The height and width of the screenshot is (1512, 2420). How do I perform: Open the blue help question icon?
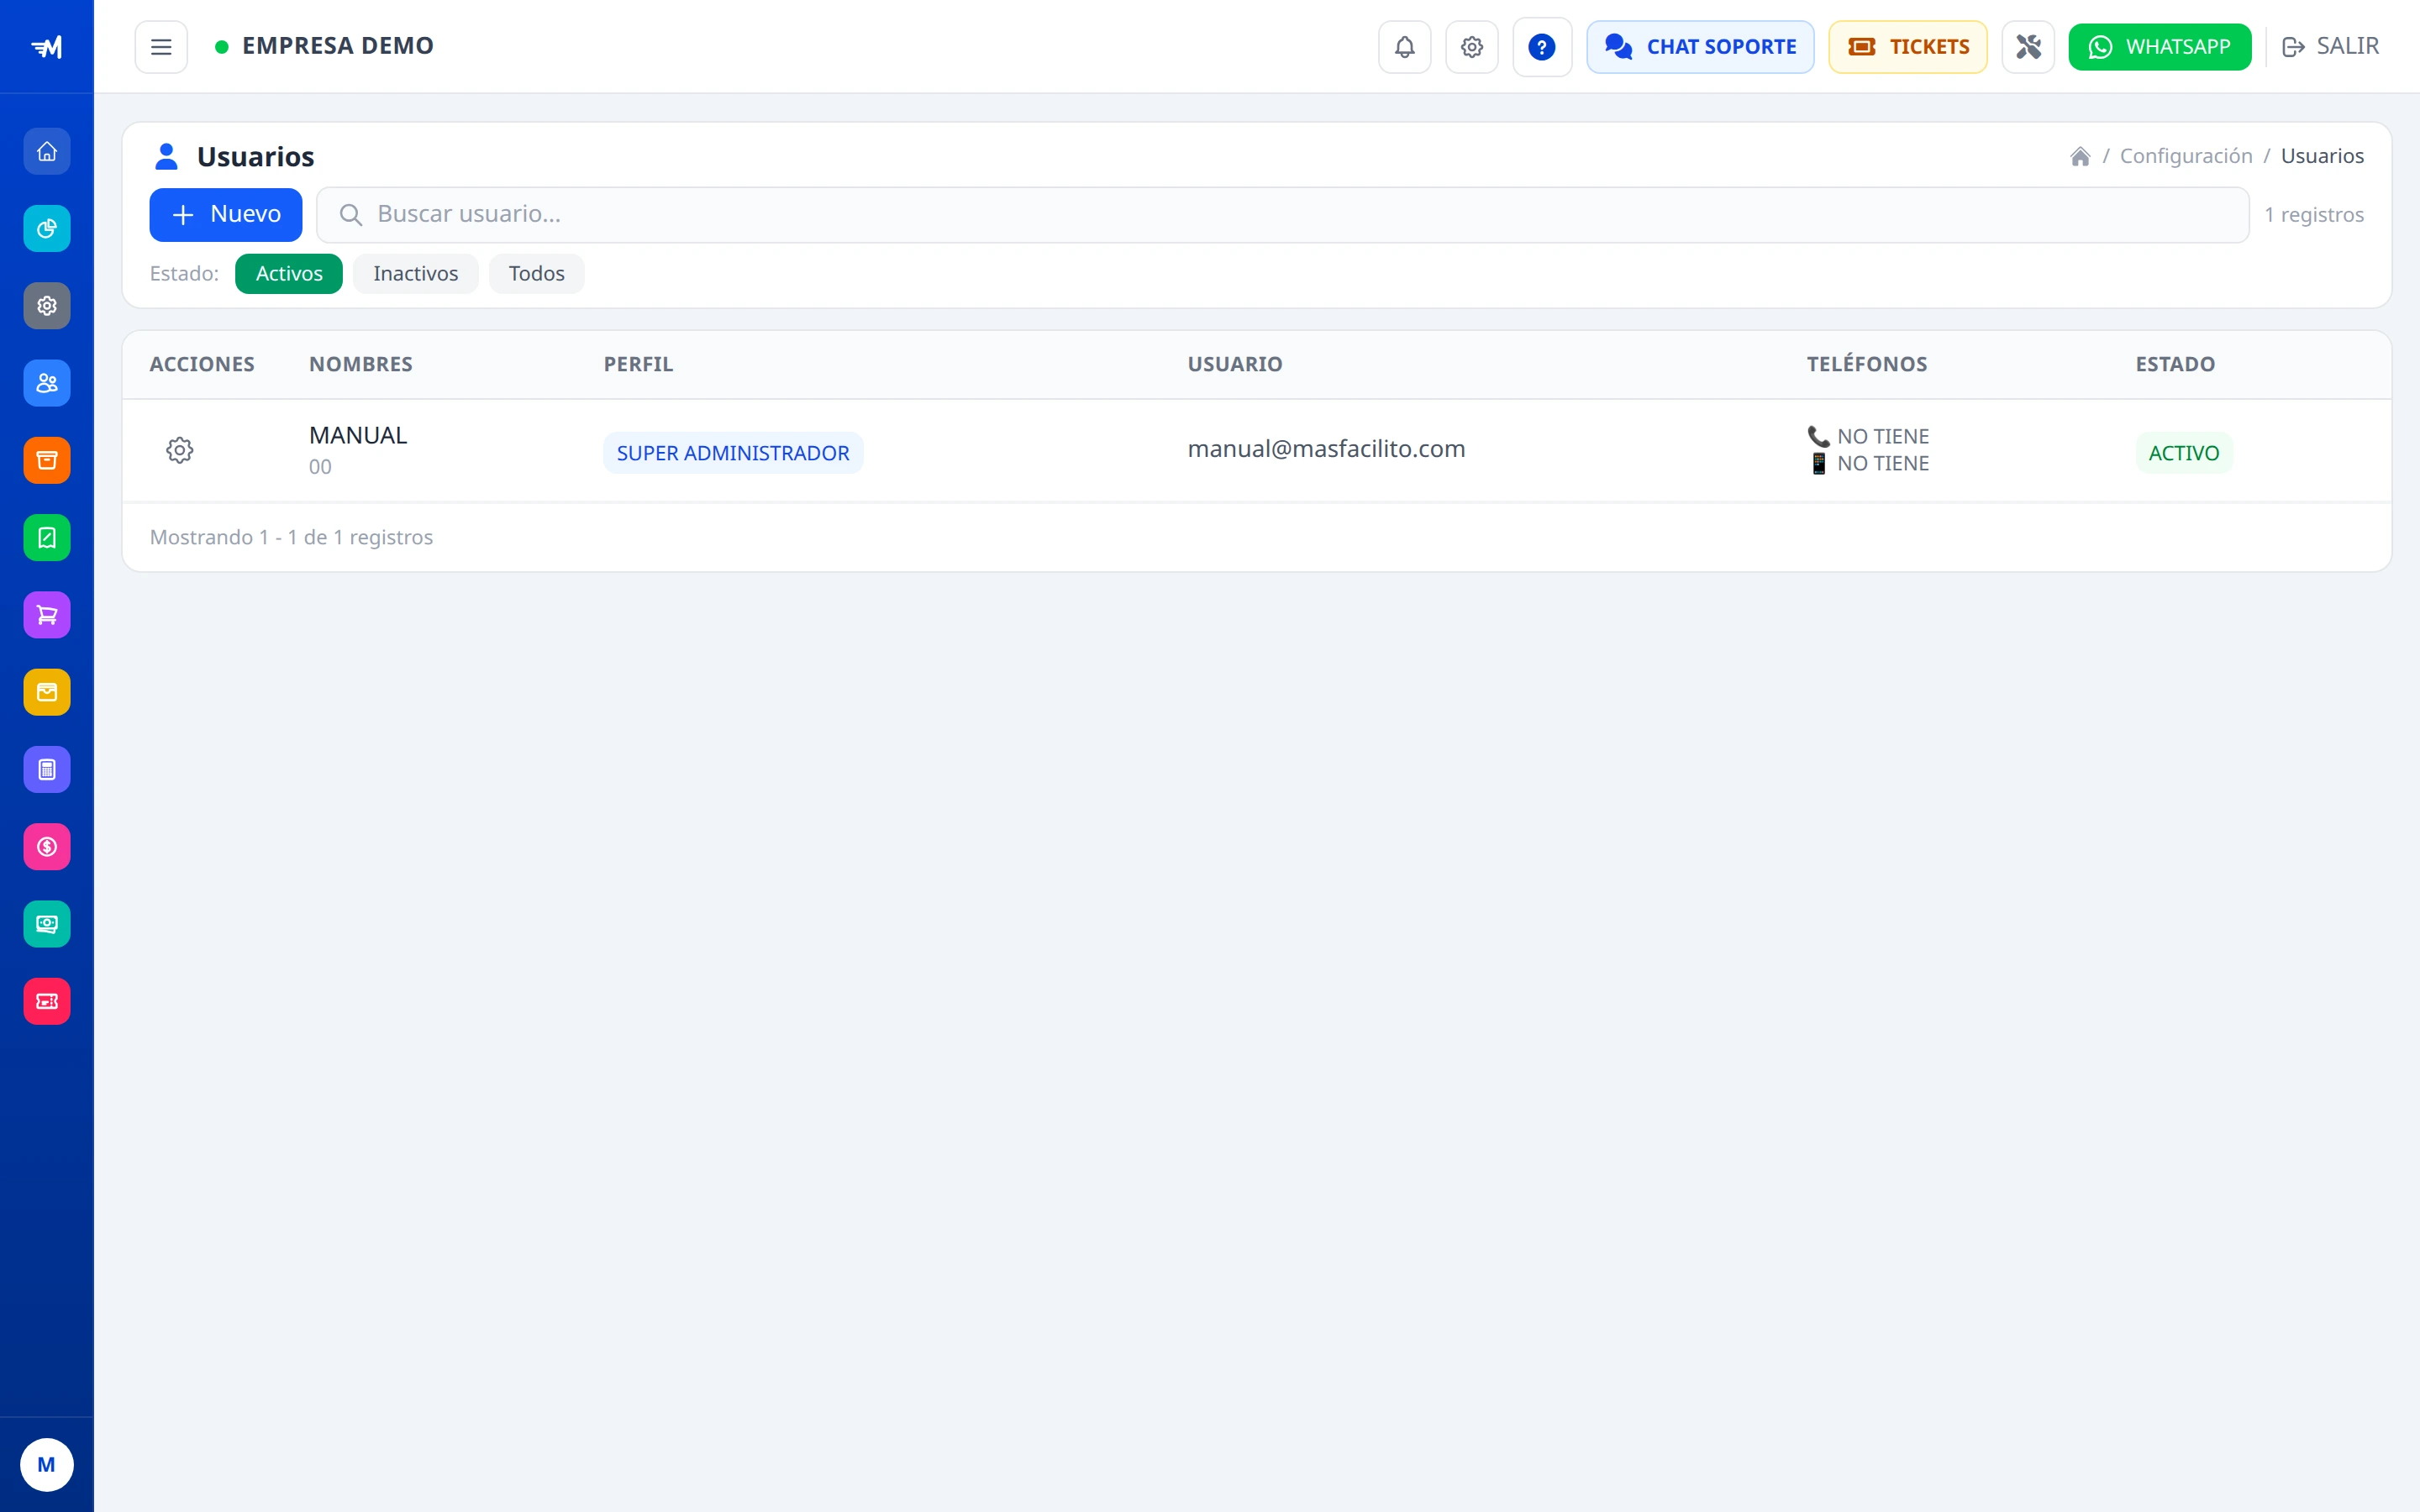(x=1541, y=47)
